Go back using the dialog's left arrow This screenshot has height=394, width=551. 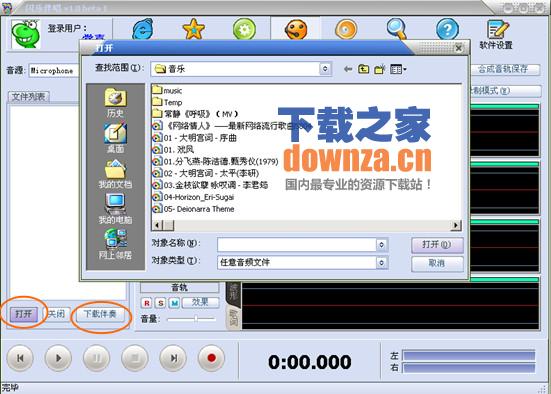[348, 69]
